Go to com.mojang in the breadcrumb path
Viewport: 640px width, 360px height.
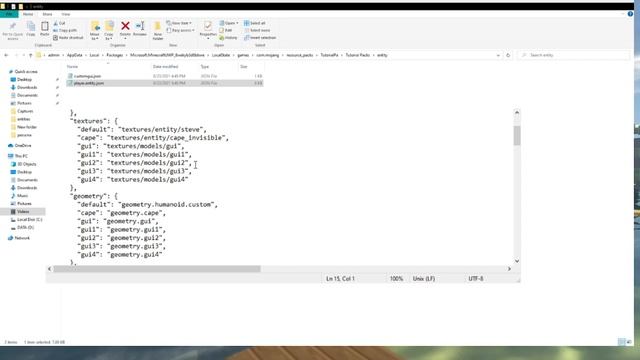coord(268,55)
